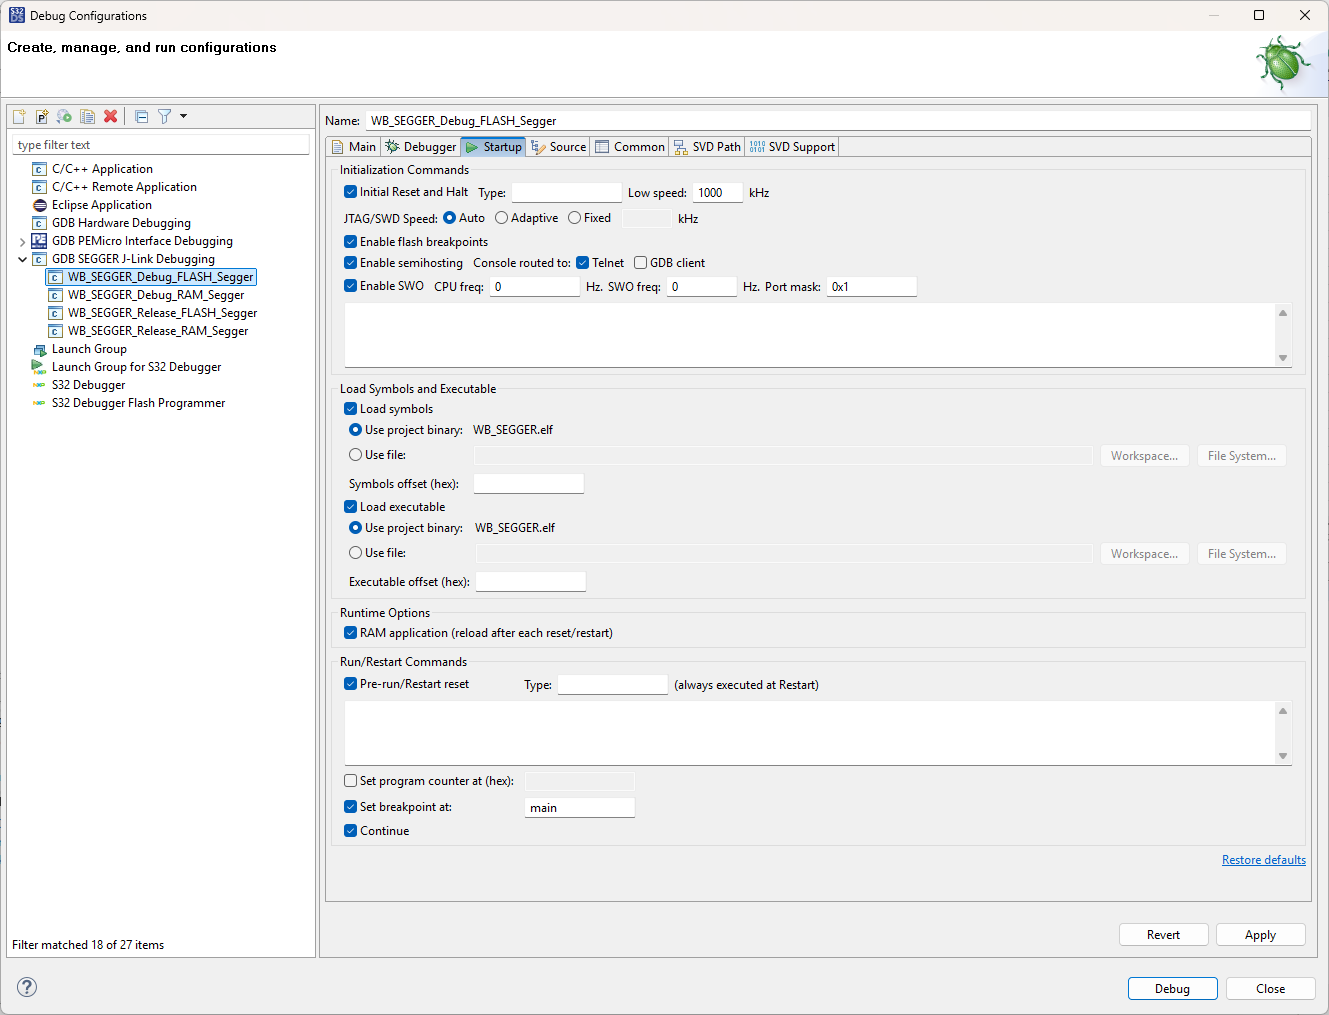Select Use file for symbols
Viewport: 1329px width, 1015px height.
355,455
